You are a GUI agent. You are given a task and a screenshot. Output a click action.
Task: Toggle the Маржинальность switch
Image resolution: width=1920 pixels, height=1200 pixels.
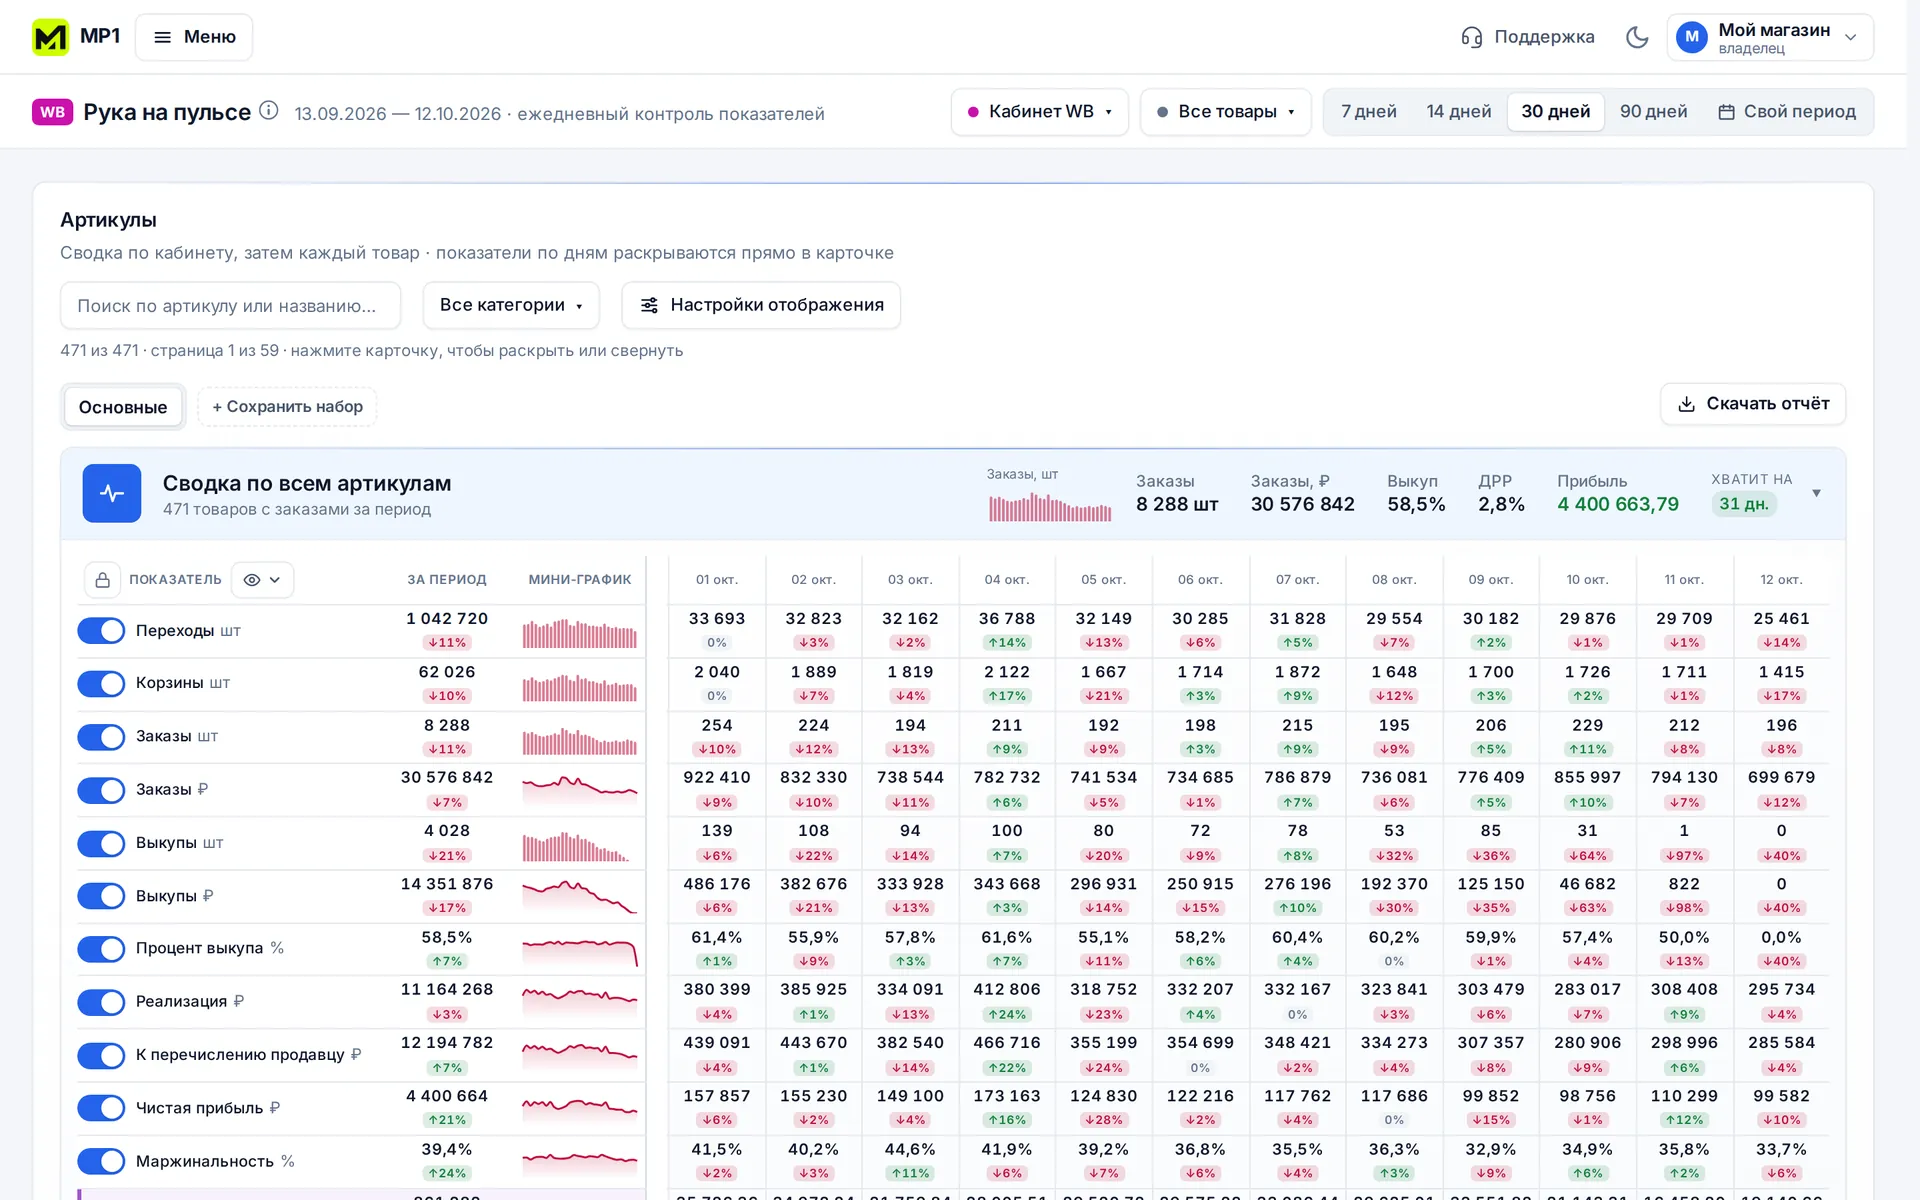click(101, 1161)
